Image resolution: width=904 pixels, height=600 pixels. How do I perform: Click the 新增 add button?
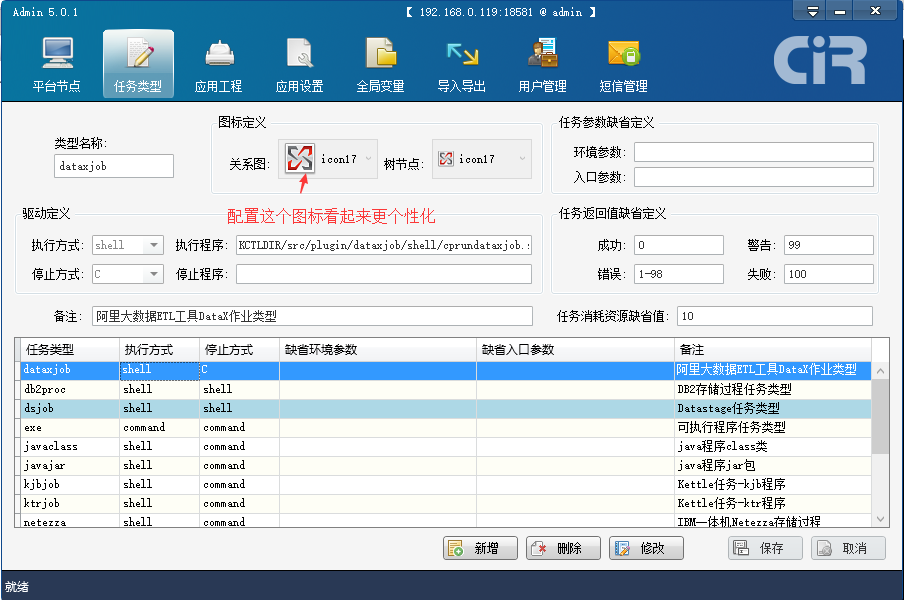[480, 548]
